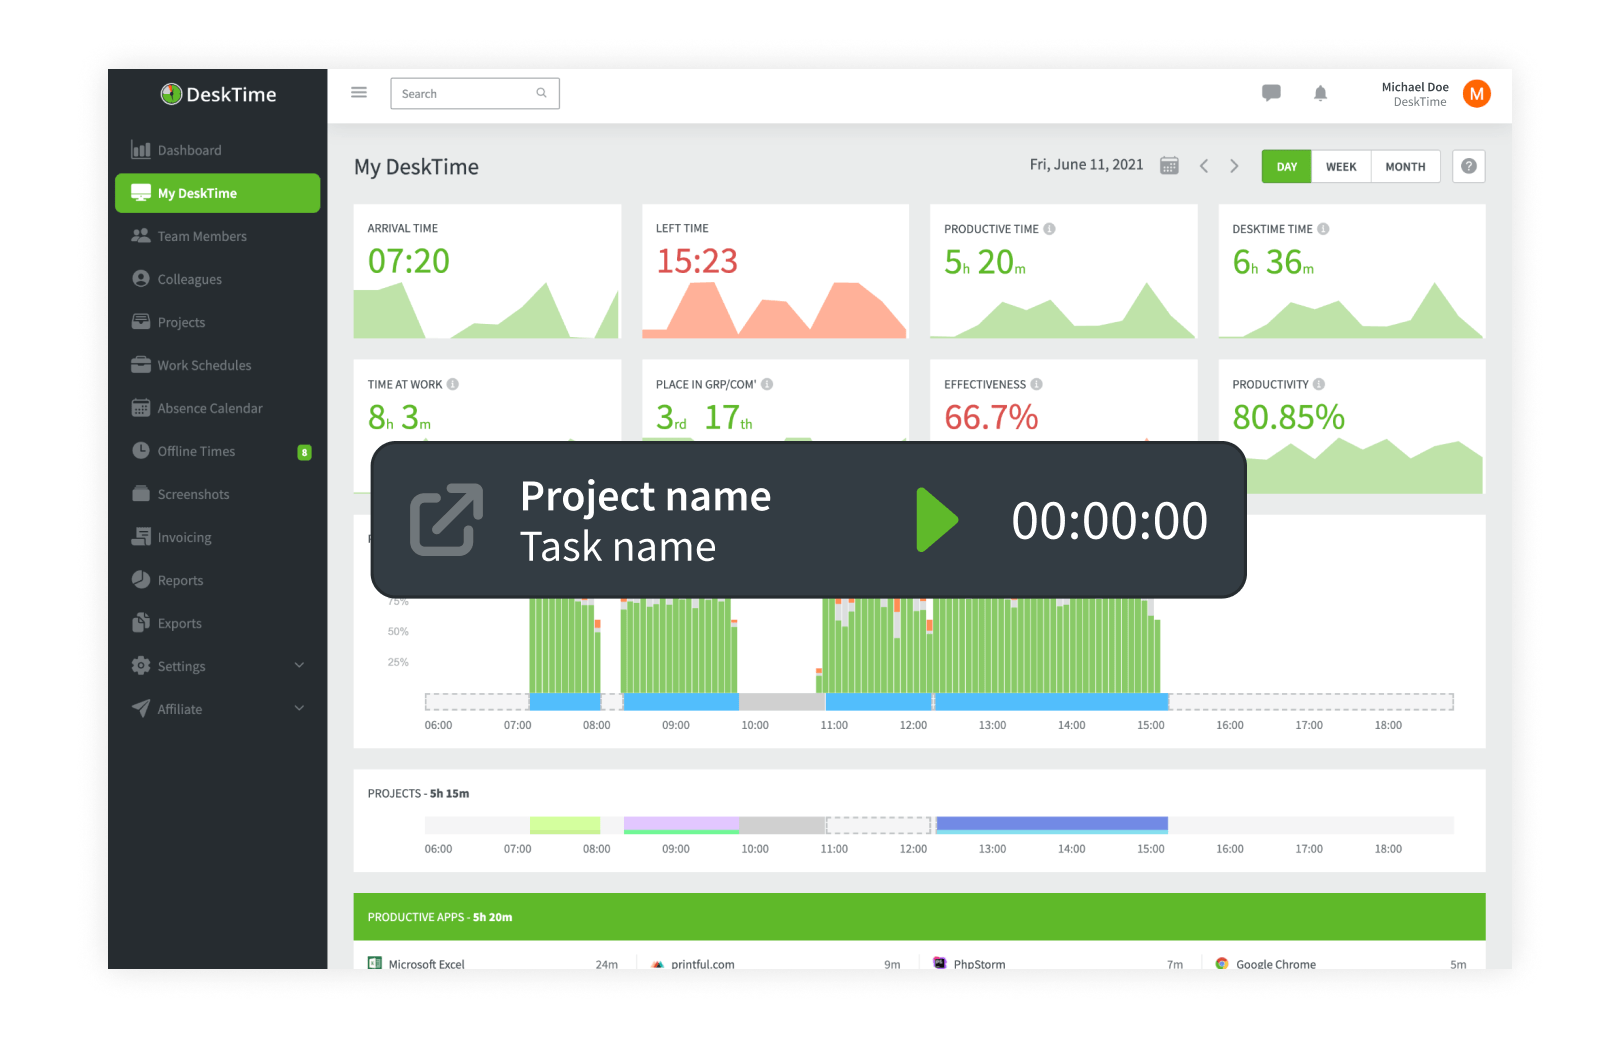1620x1038 pixels.
Task: Start the timer with the play button
Action: pyautogui.click(x=937, y=519)
